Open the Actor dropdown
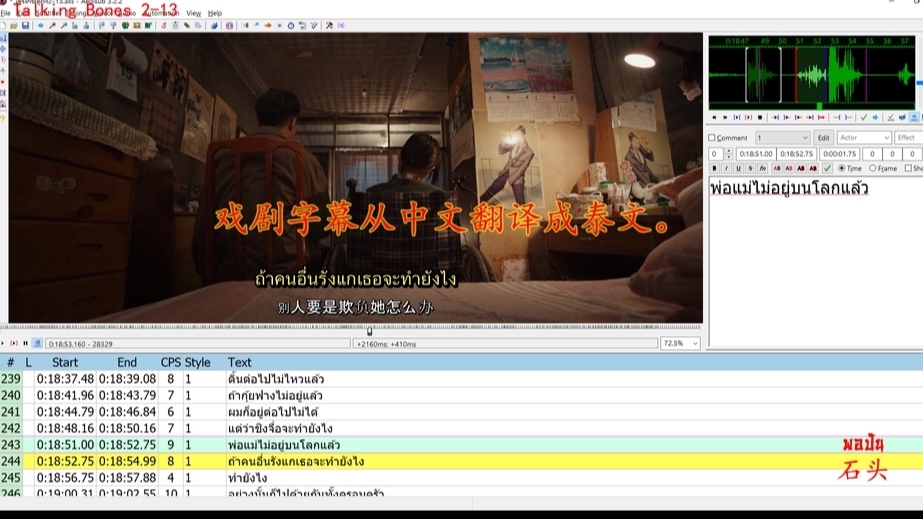Viewport: 923px width, 519px height. (864, 138)
